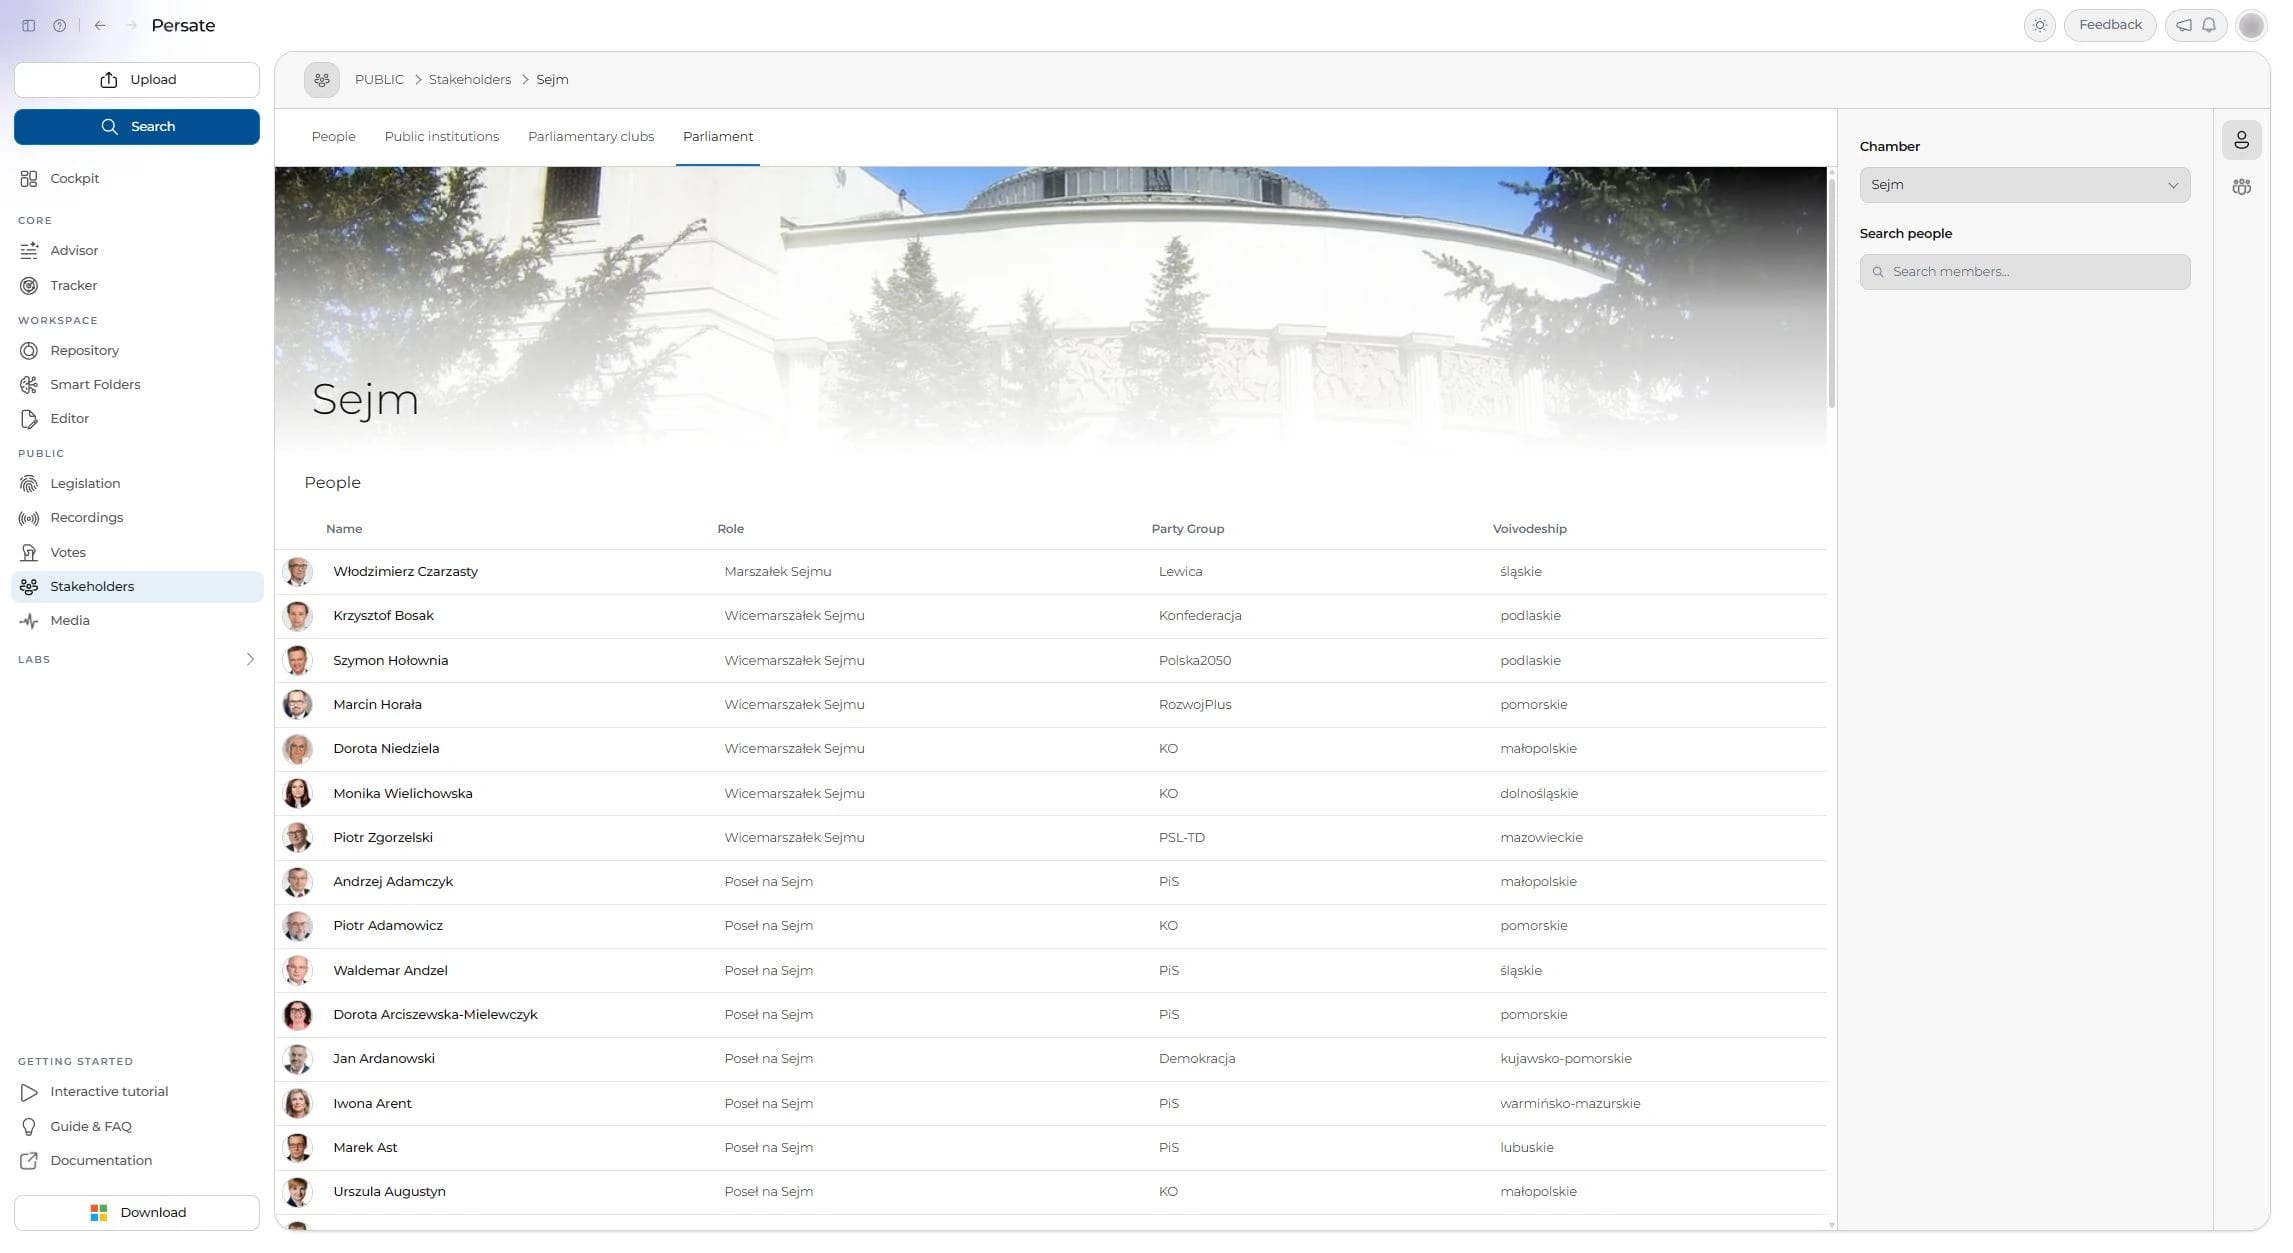The width and height of the screenshot is (2293, 1253).
Task: Go to Stakeholders in the breadcrumb
Action: [470, 80]
